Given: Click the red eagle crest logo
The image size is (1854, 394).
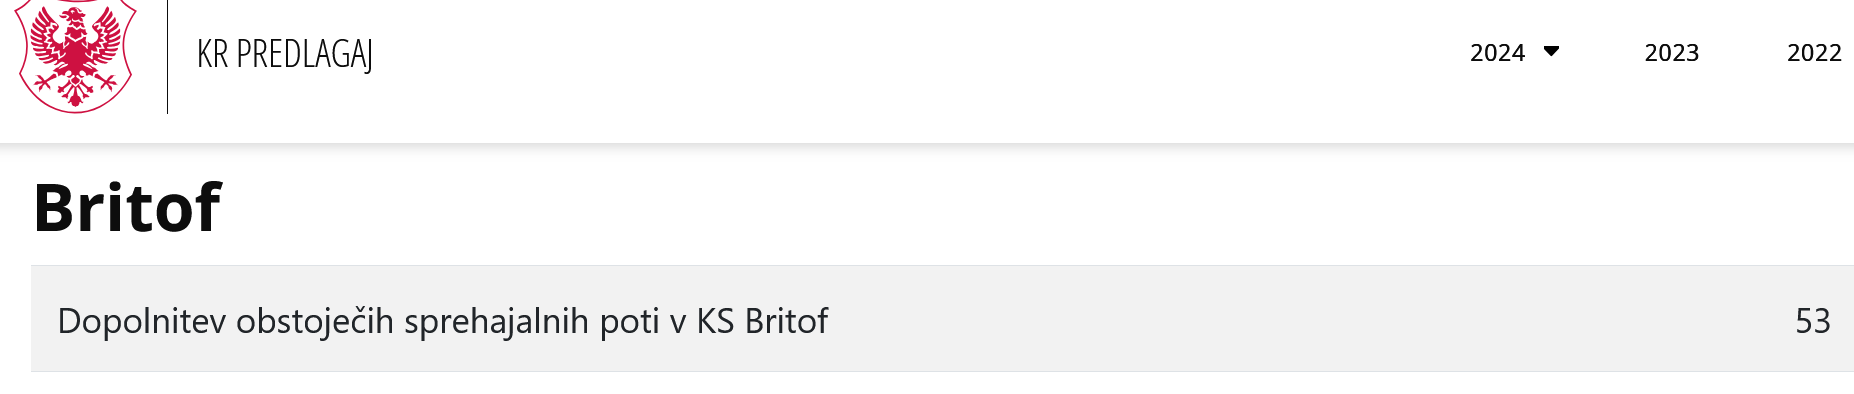Looking at the screenshot, I should click(x=76, y=55).
